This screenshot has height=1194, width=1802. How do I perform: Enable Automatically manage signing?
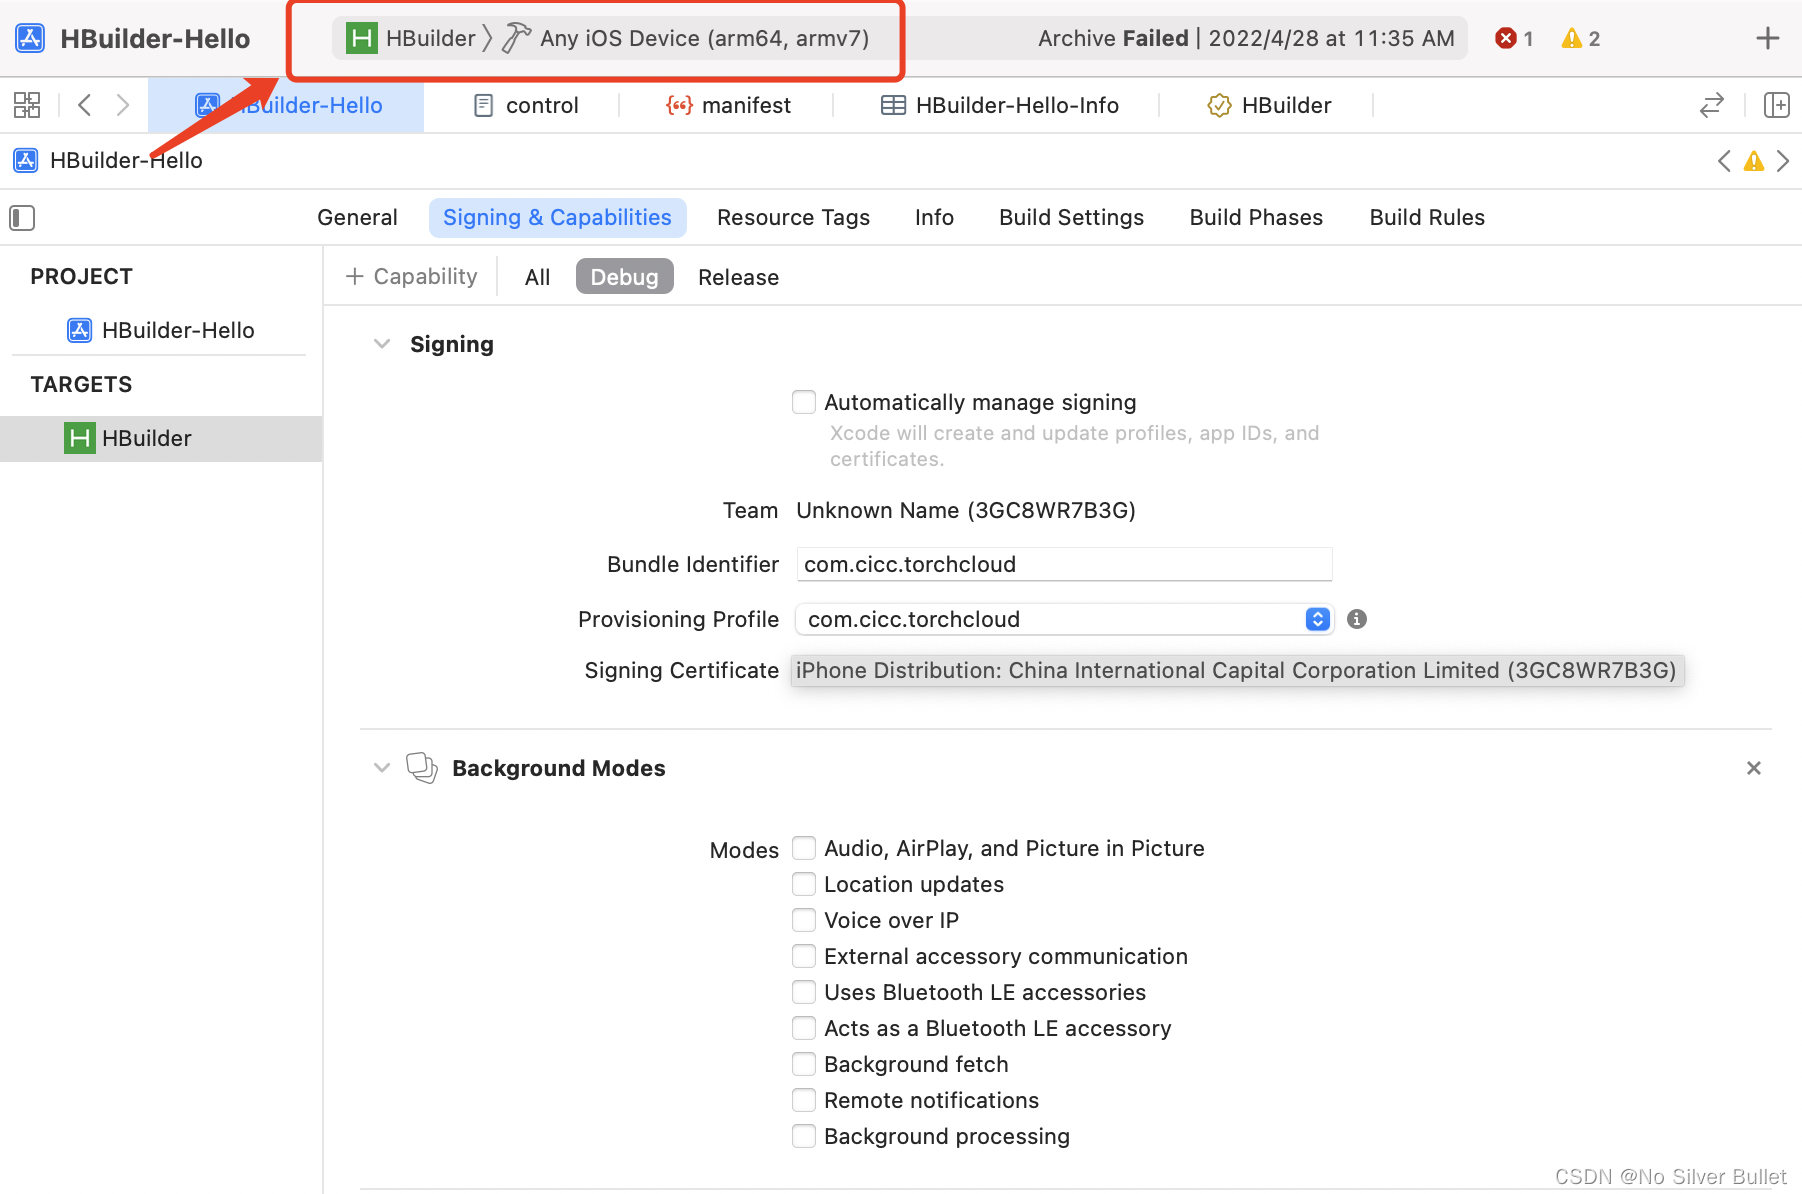point(803,402)
